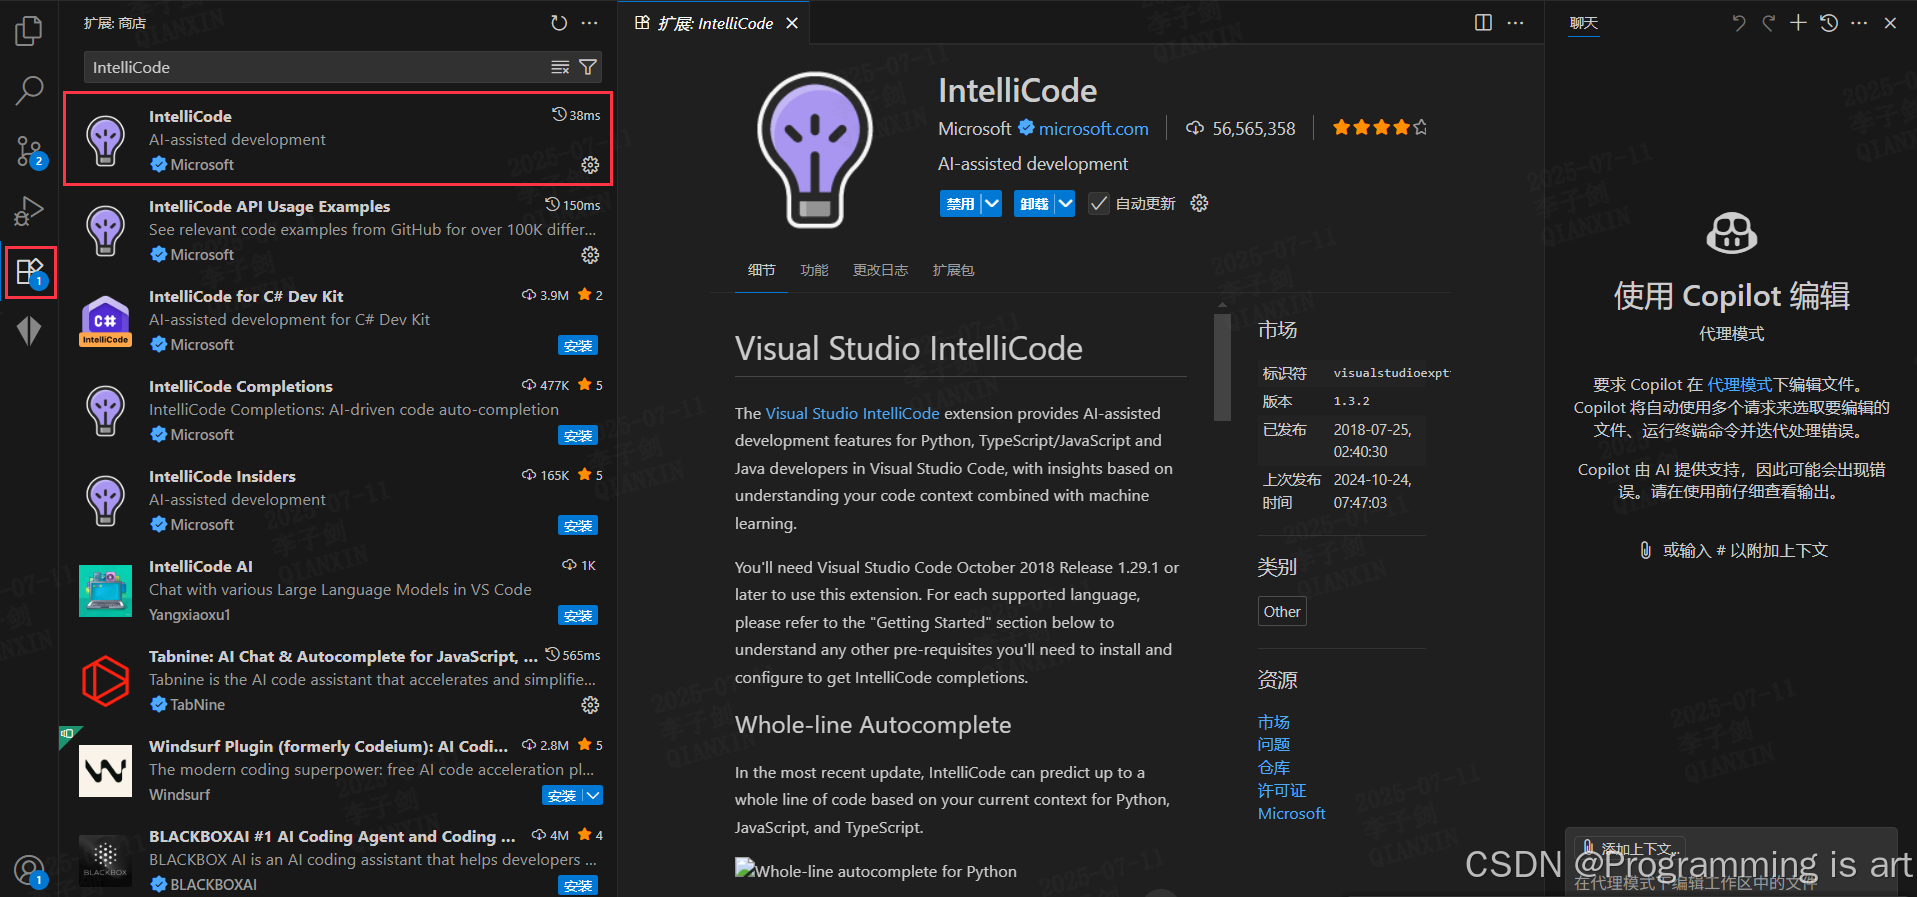Image resolution: width=1917 pixels, height=897 pixels.
Task: Click the Accounts icon at bottom left
Action: pyautogui.click(x=29, y=871)
